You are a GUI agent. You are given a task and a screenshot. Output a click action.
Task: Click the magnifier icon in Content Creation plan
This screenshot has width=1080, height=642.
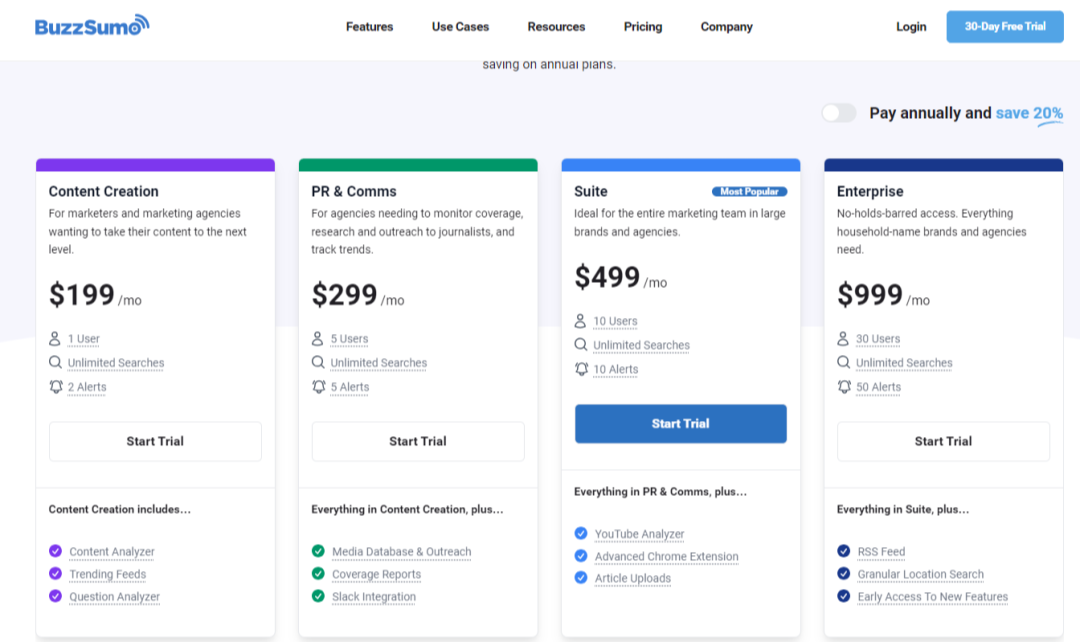[55, 362]
